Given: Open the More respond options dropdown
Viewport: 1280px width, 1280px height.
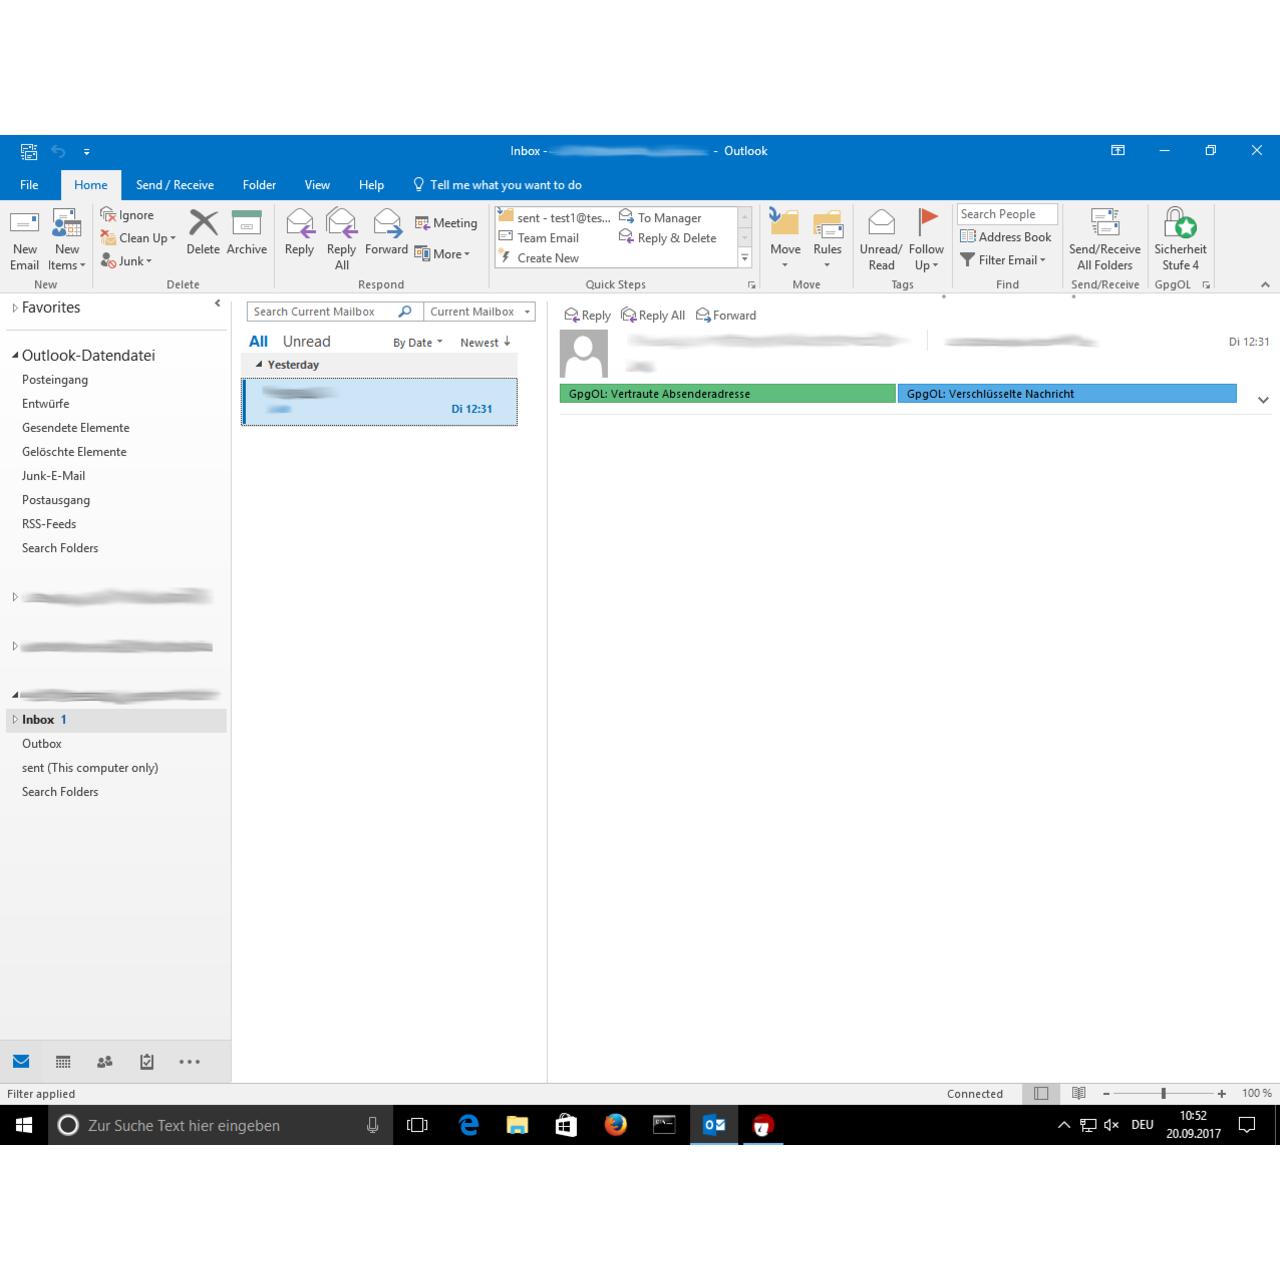Looking at the screenshot, I should point(442,254).
